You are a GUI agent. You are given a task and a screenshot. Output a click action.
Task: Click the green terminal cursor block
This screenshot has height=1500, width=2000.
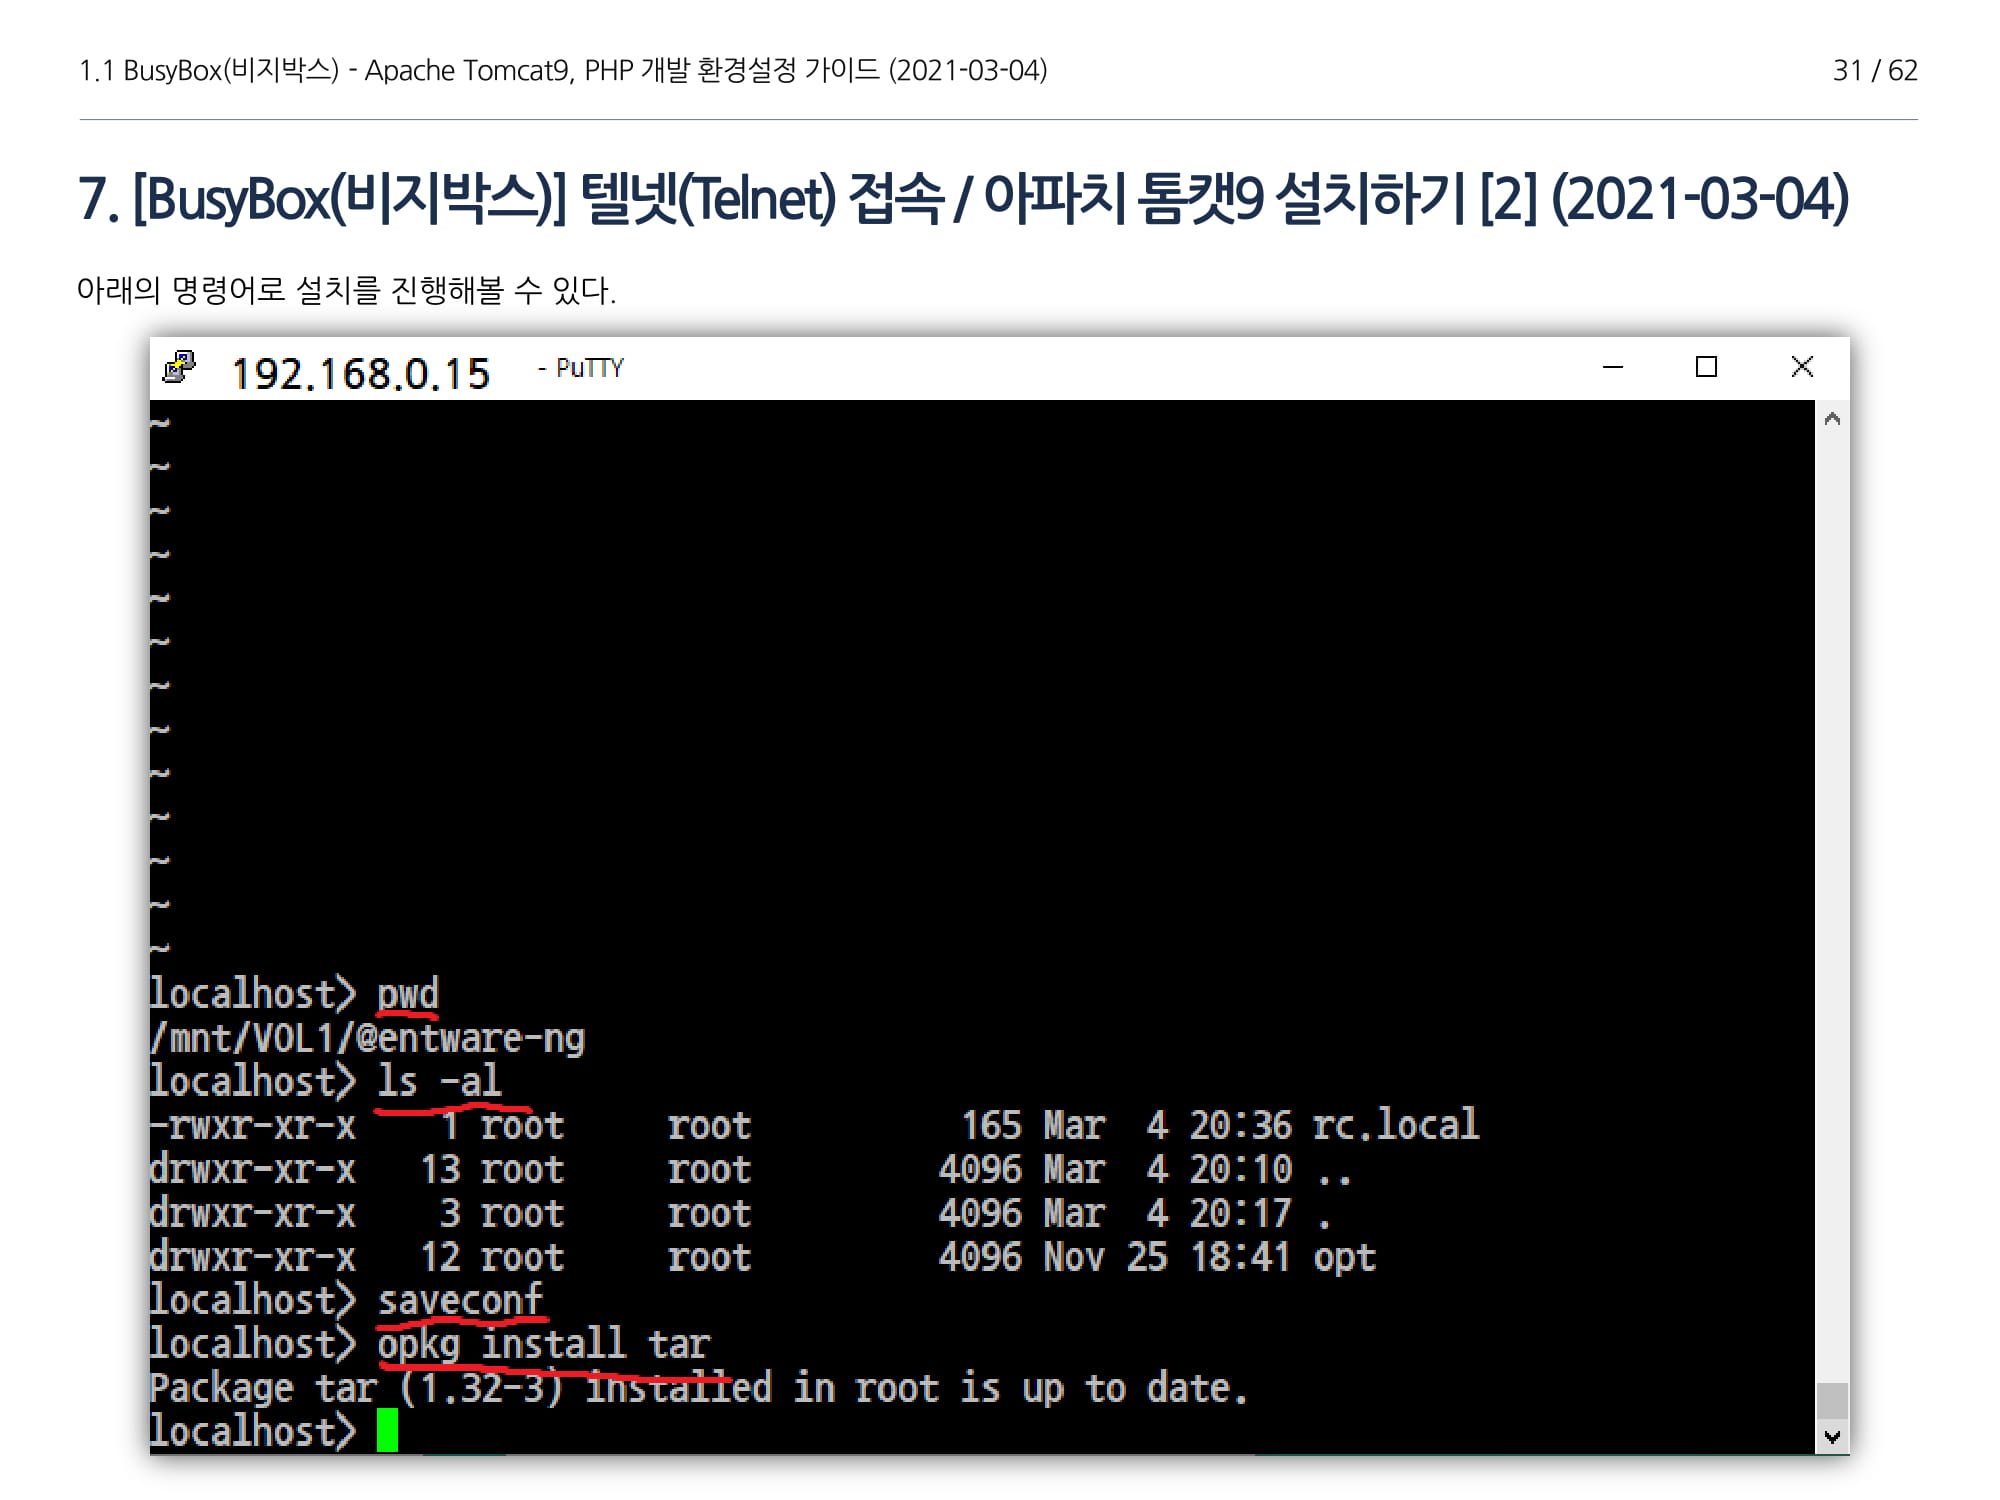coord(387,1430)
